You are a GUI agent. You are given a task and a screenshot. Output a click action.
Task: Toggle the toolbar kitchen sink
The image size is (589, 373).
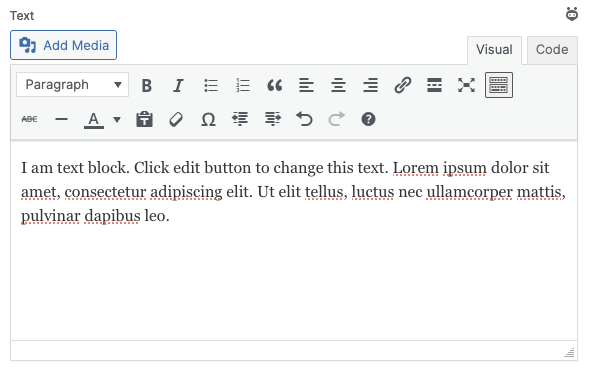(499, 85)
